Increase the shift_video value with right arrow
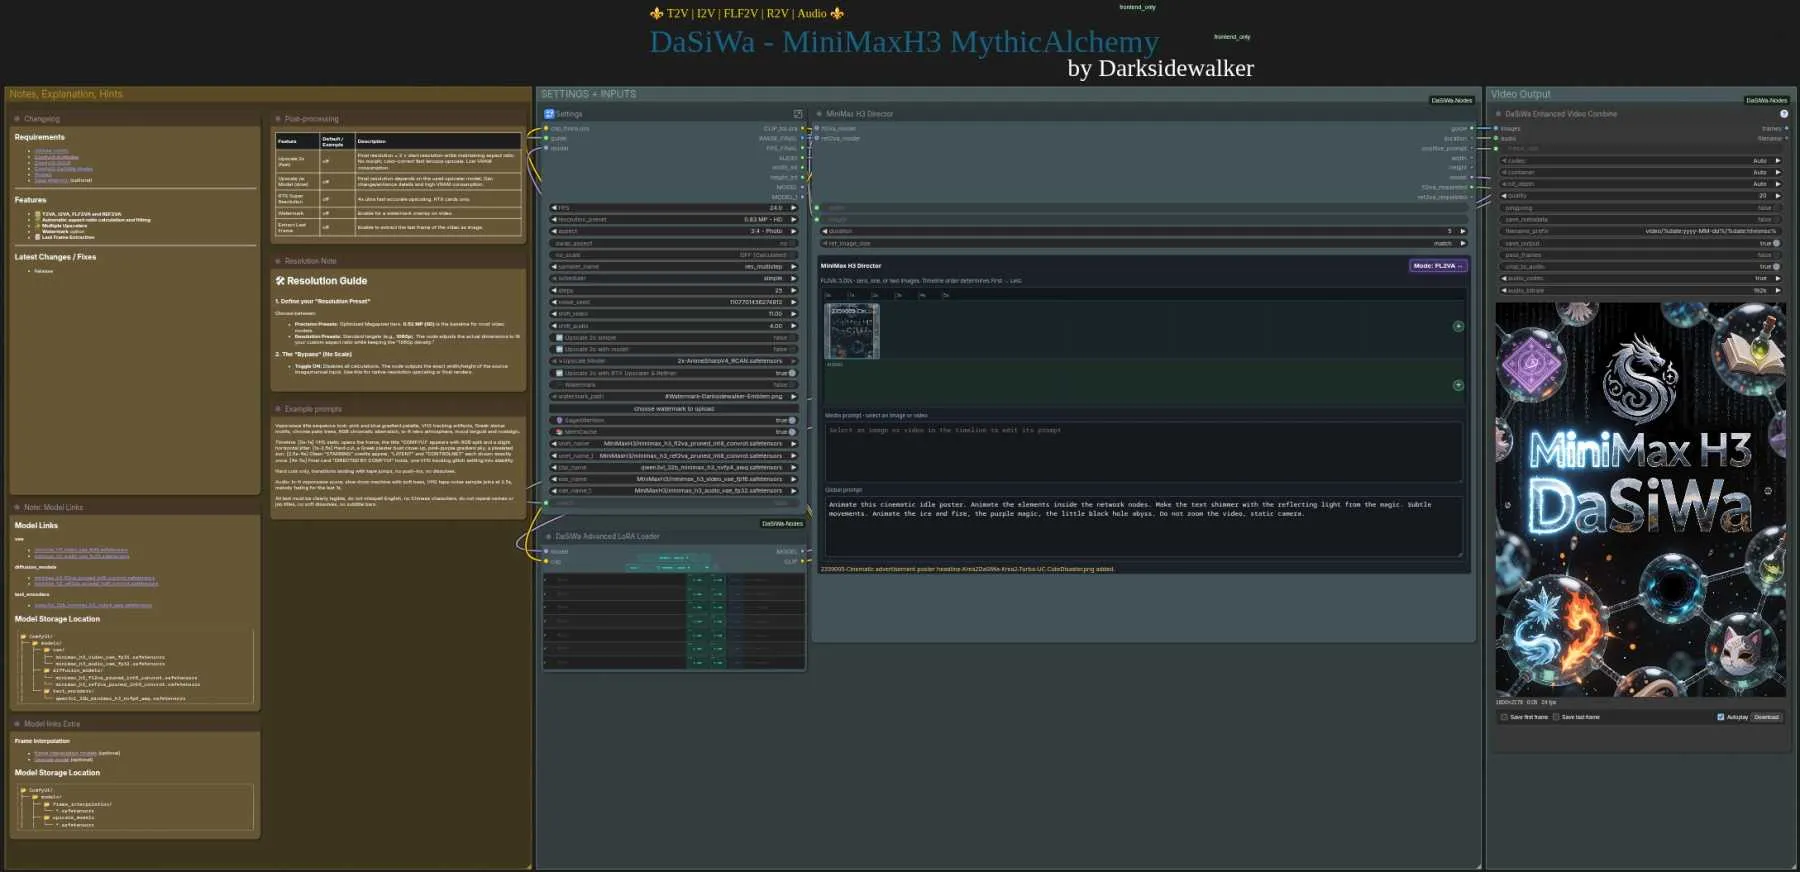This screenshot has height=872, width=1800. [794, 314]
